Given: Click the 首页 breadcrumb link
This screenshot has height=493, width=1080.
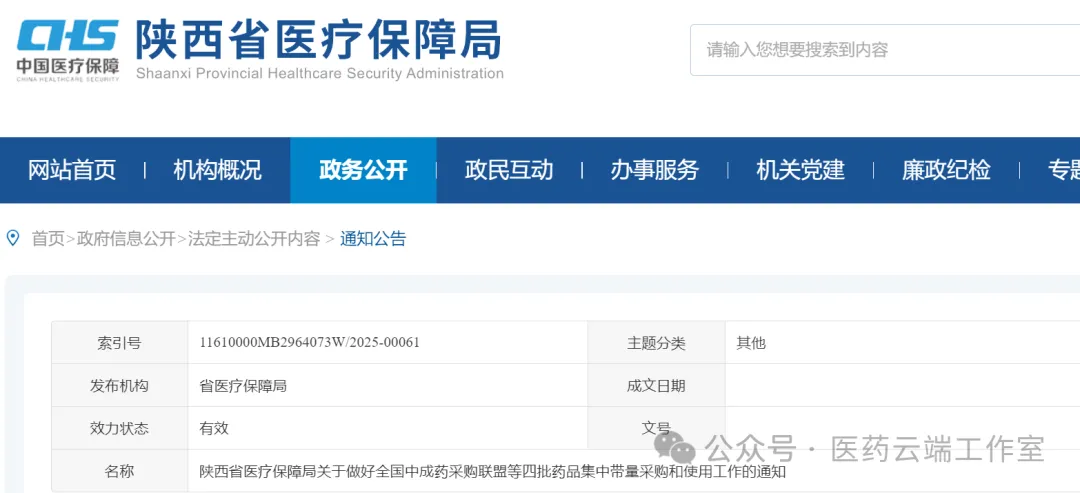Looking at the screenshot, I should (x=48, y=239).
